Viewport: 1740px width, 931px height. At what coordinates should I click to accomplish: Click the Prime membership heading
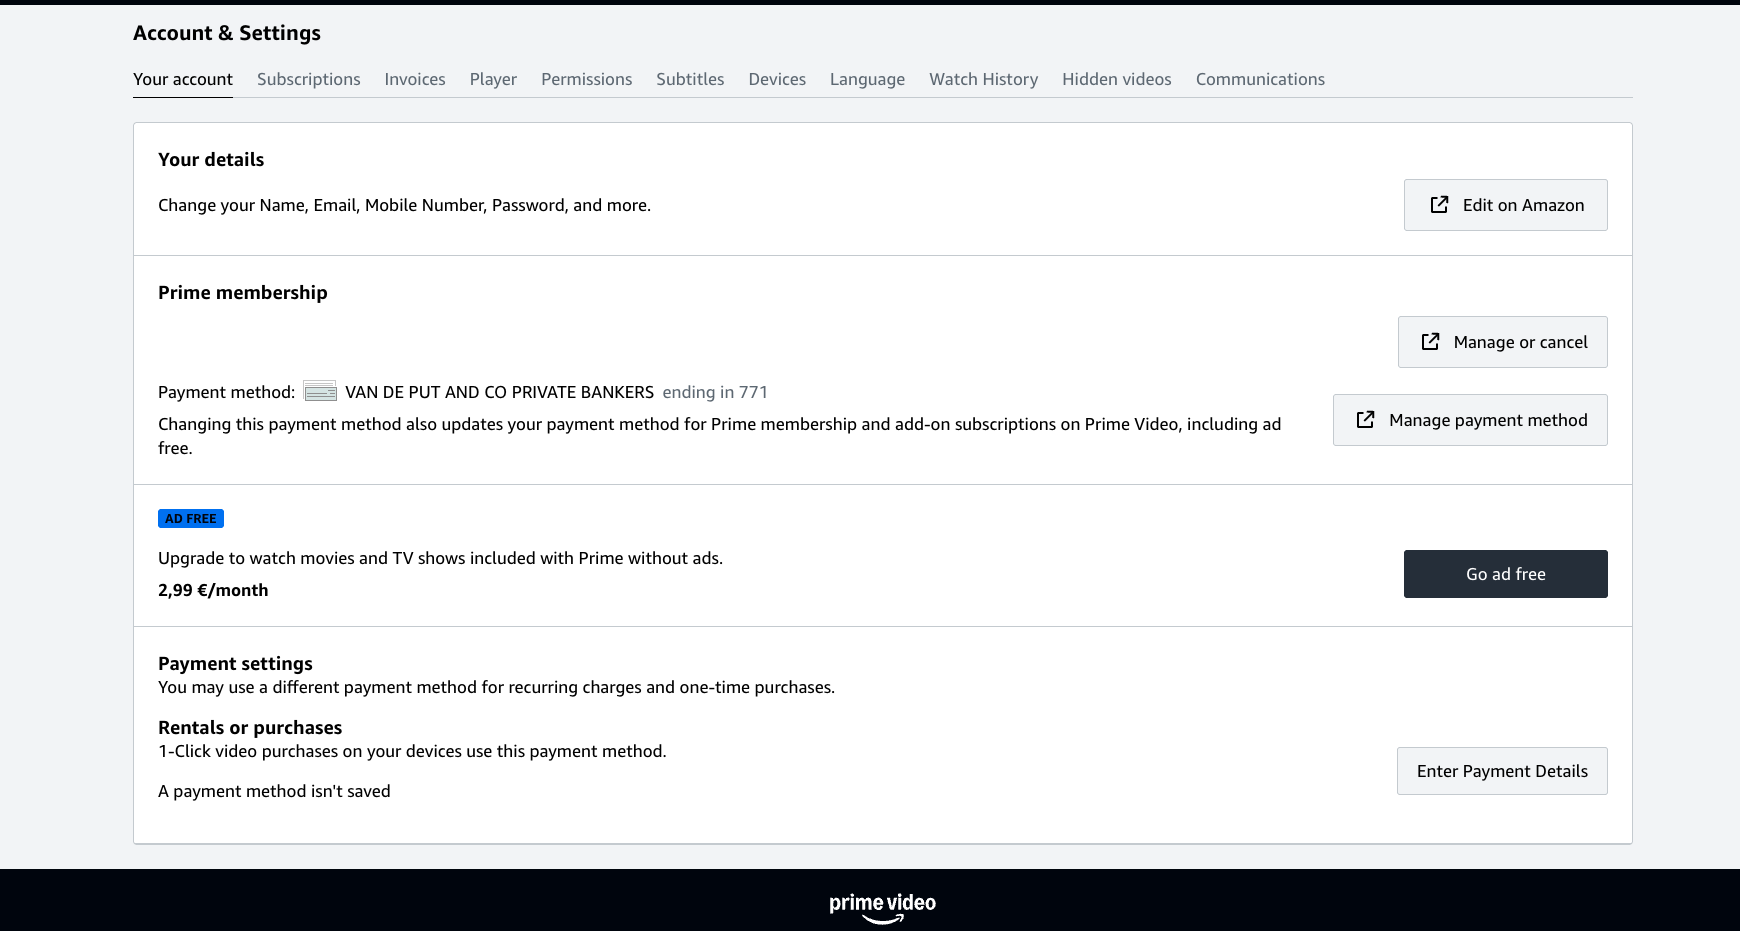click(x=243, y=293)
